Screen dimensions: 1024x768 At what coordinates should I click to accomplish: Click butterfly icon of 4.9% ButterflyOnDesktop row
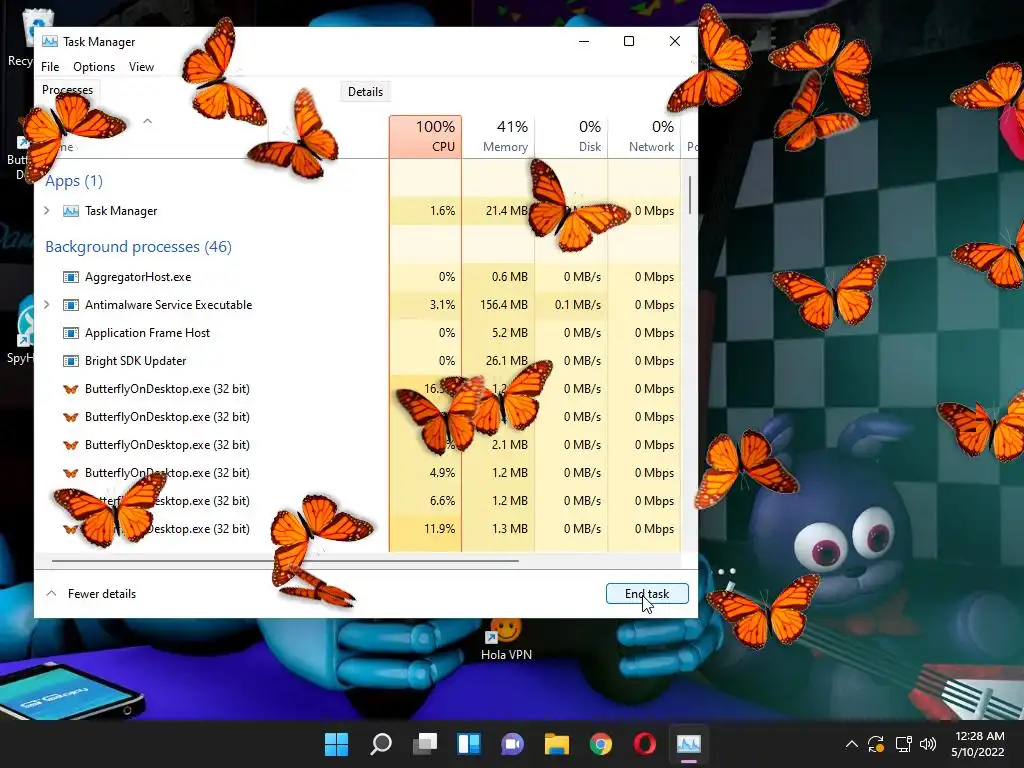[71, 473]
